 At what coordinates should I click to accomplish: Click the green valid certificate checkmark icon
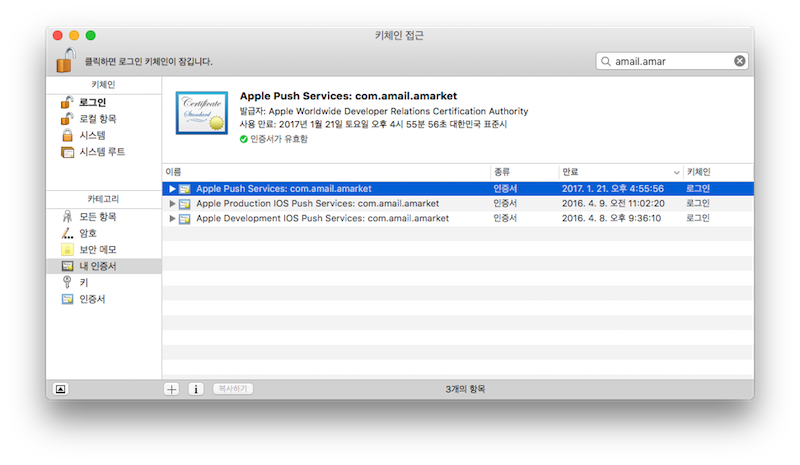click(244, 139)
